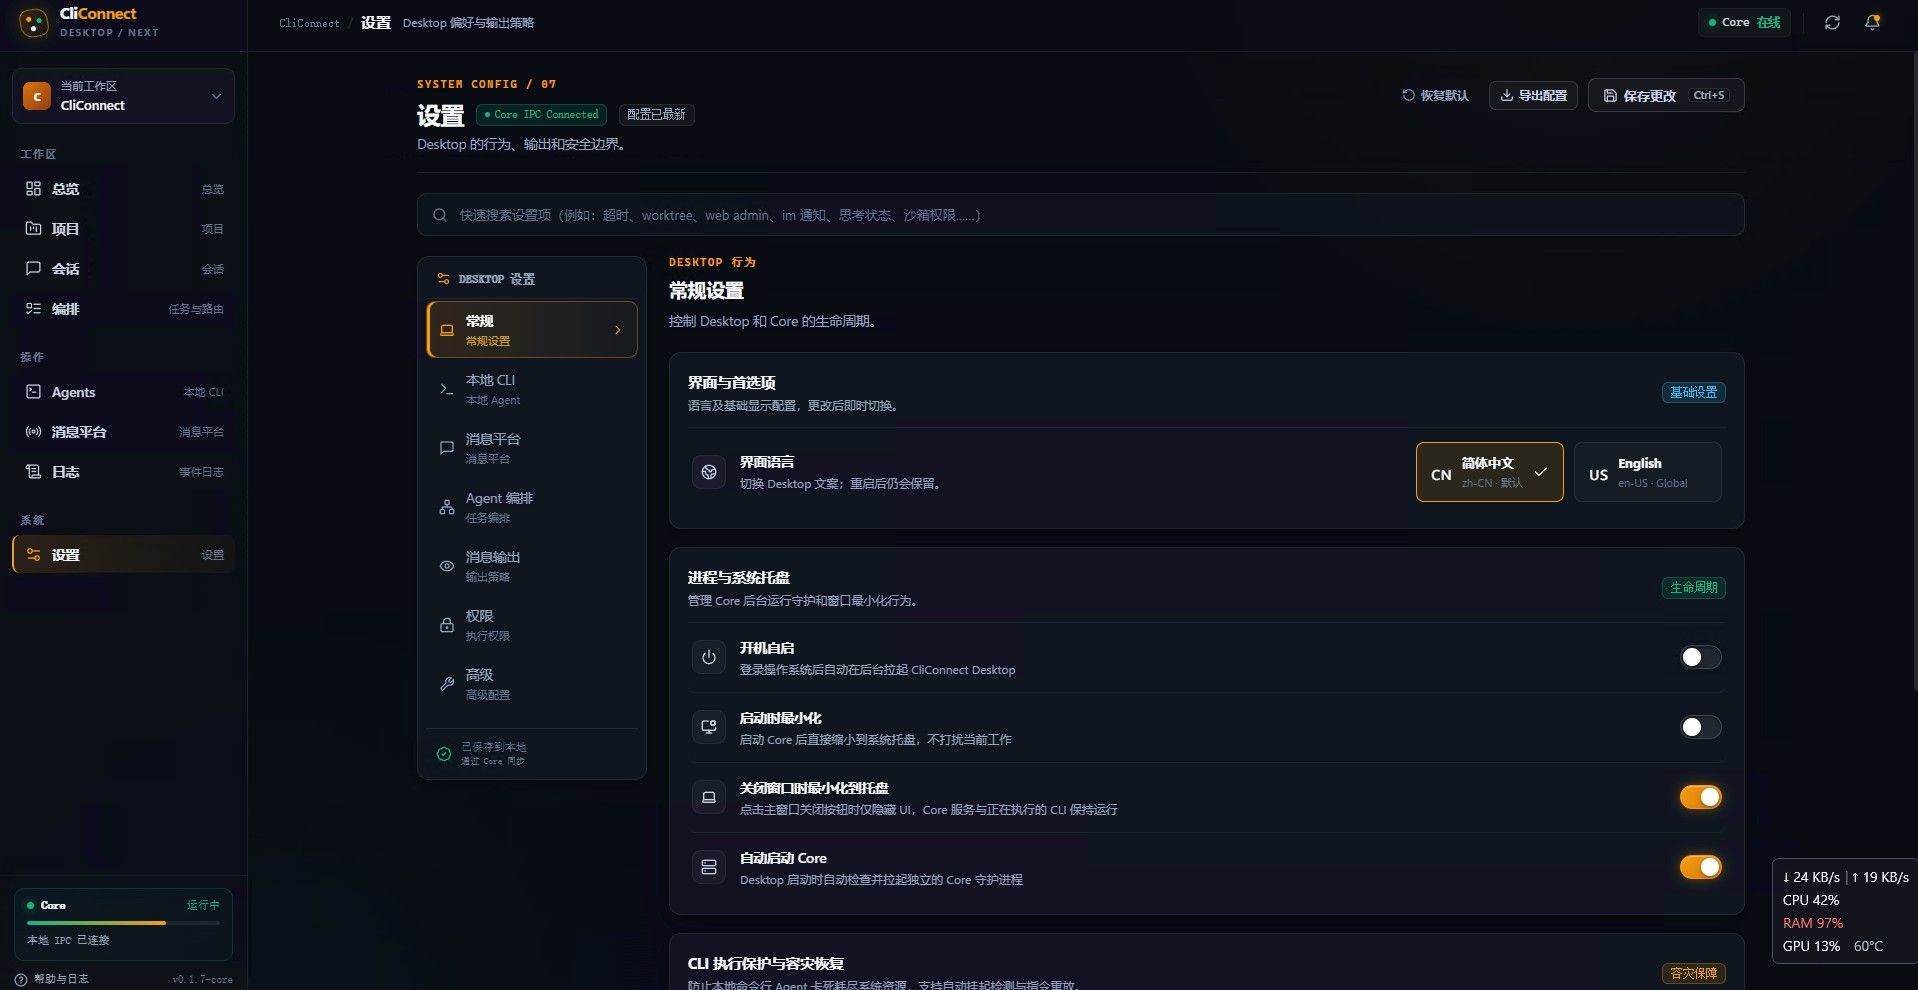Viewport: 1918px width, 990px height.
Task: Click the chevron on 常规 settings item
Action: coord(617,330)
